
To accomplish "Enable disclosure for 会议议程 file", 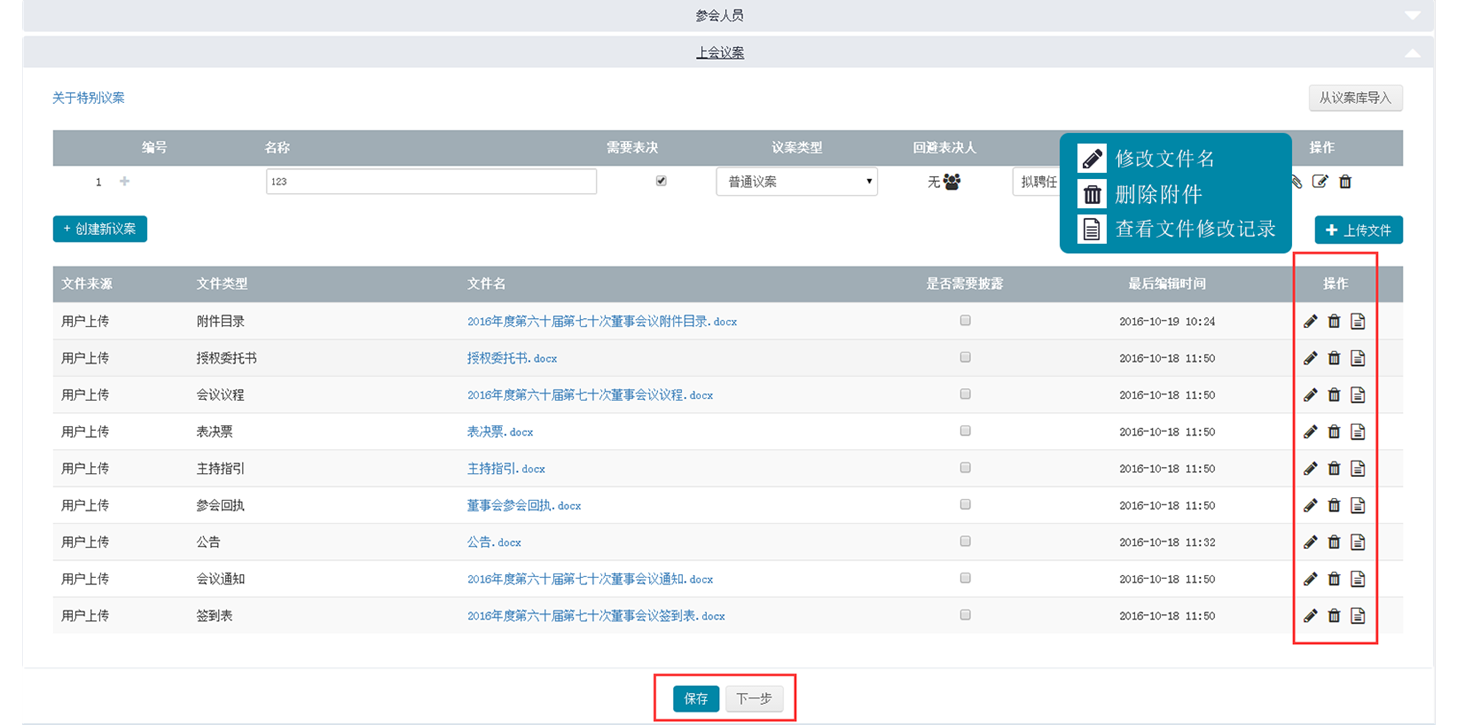I will [x=965, y=394].
